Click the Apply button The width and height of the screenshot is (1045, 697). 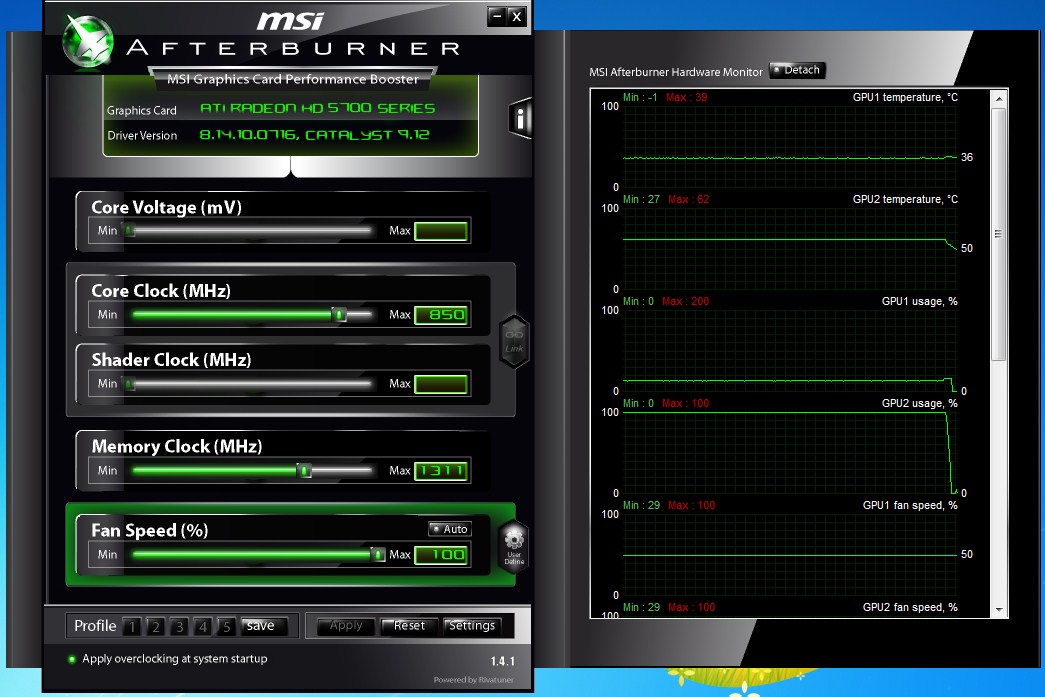tap(346, 626)
